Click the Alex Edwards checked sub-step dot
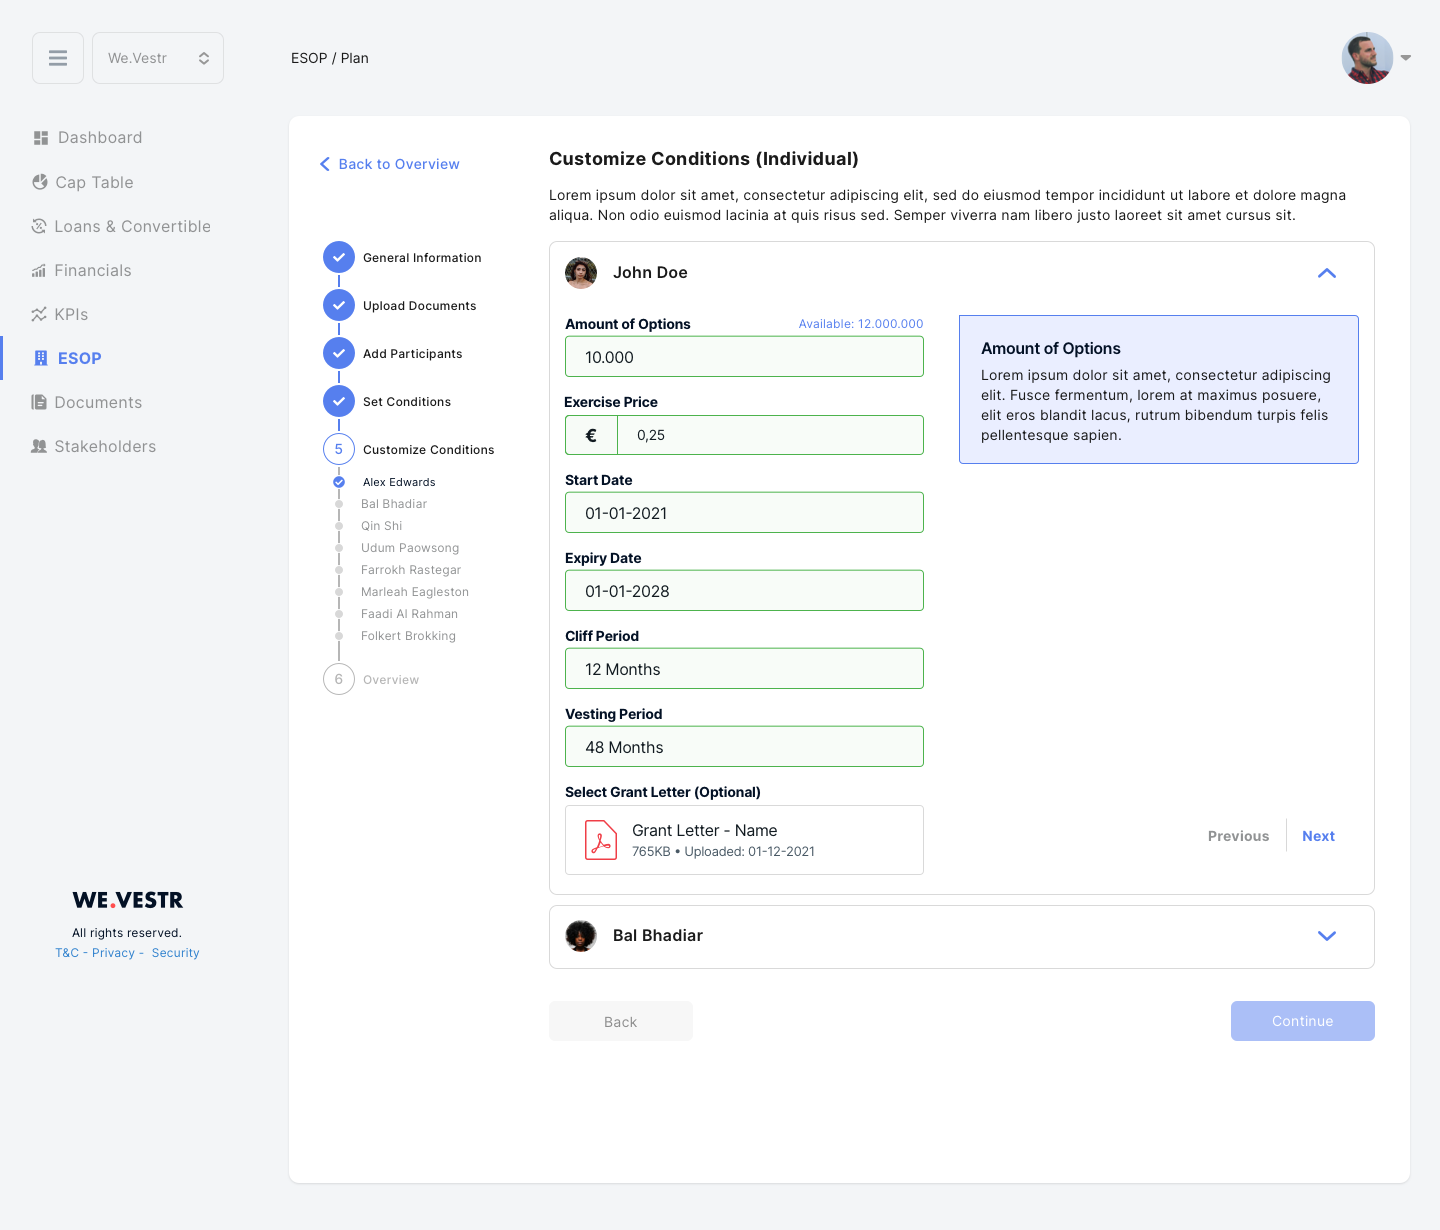The image size is (1440, 1230). (x=339, y=482)
